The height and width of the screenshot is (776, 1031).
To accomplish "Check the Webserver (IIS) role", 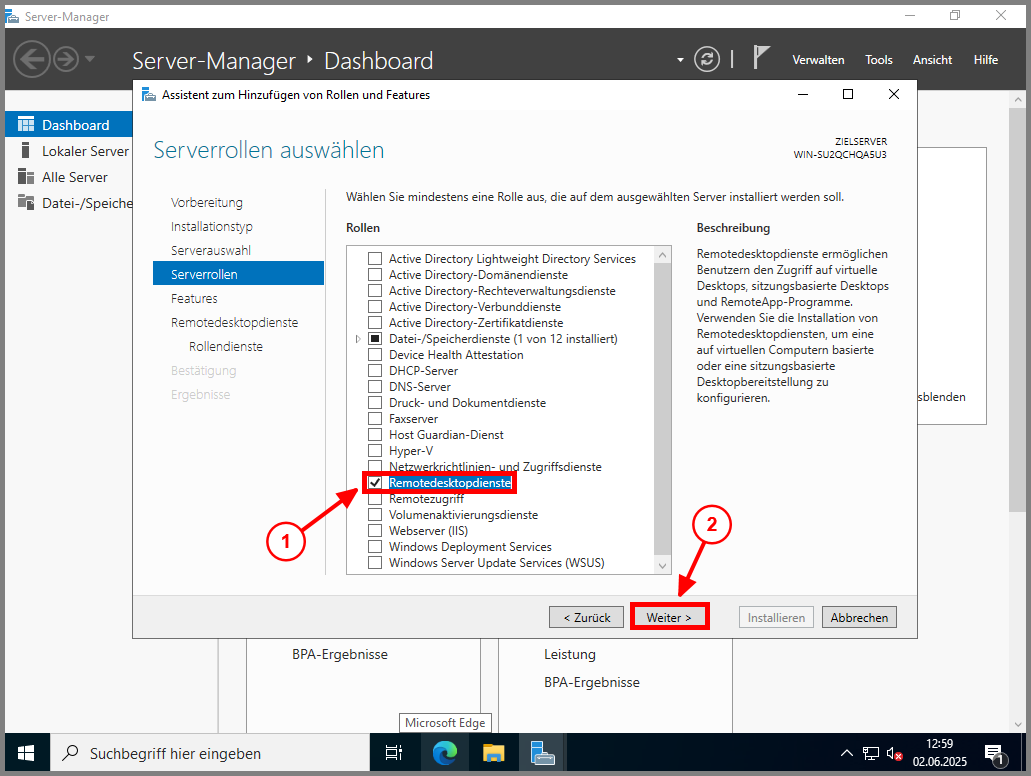I will pyautogui.click(x=375, y=531).
